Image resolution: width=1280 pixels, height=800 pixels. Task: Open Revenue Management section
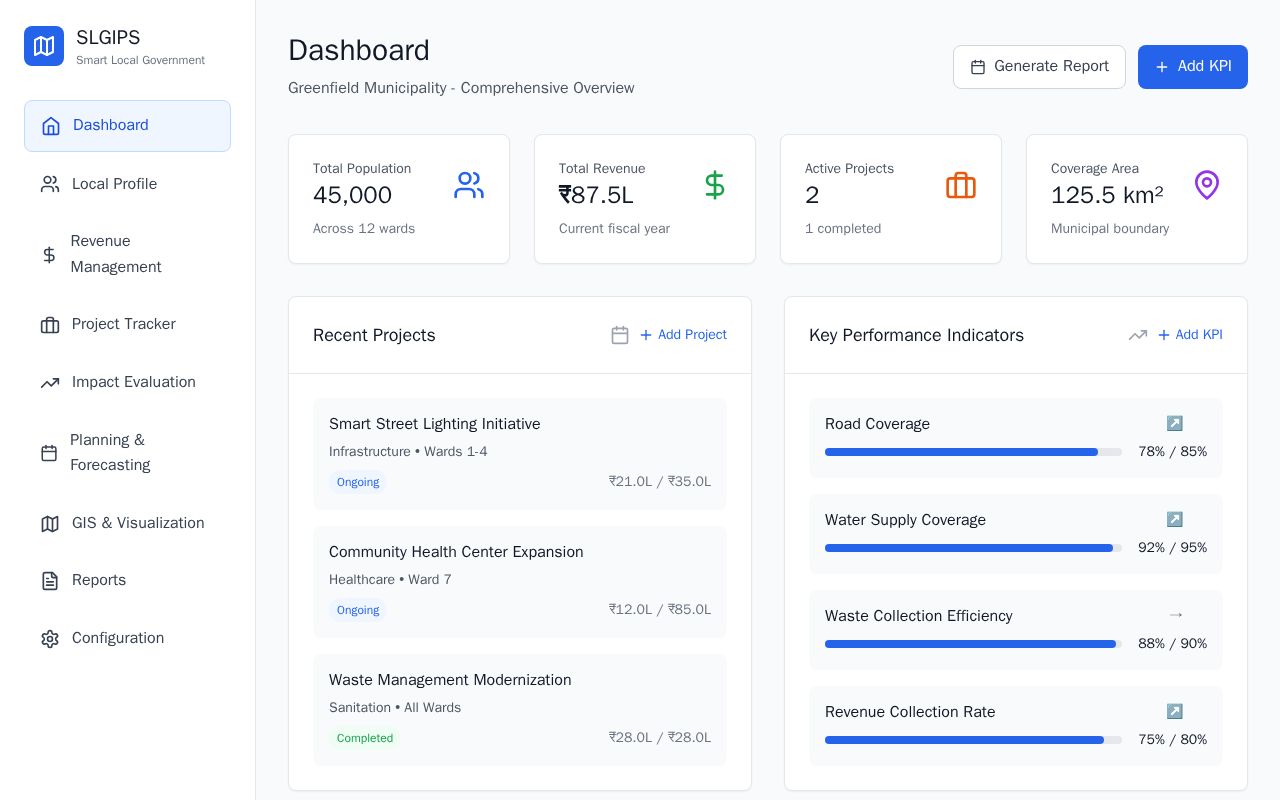point(127,254)
